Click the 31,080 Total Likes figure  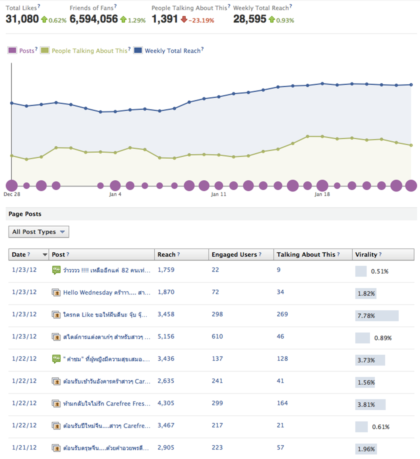(22, 19)
